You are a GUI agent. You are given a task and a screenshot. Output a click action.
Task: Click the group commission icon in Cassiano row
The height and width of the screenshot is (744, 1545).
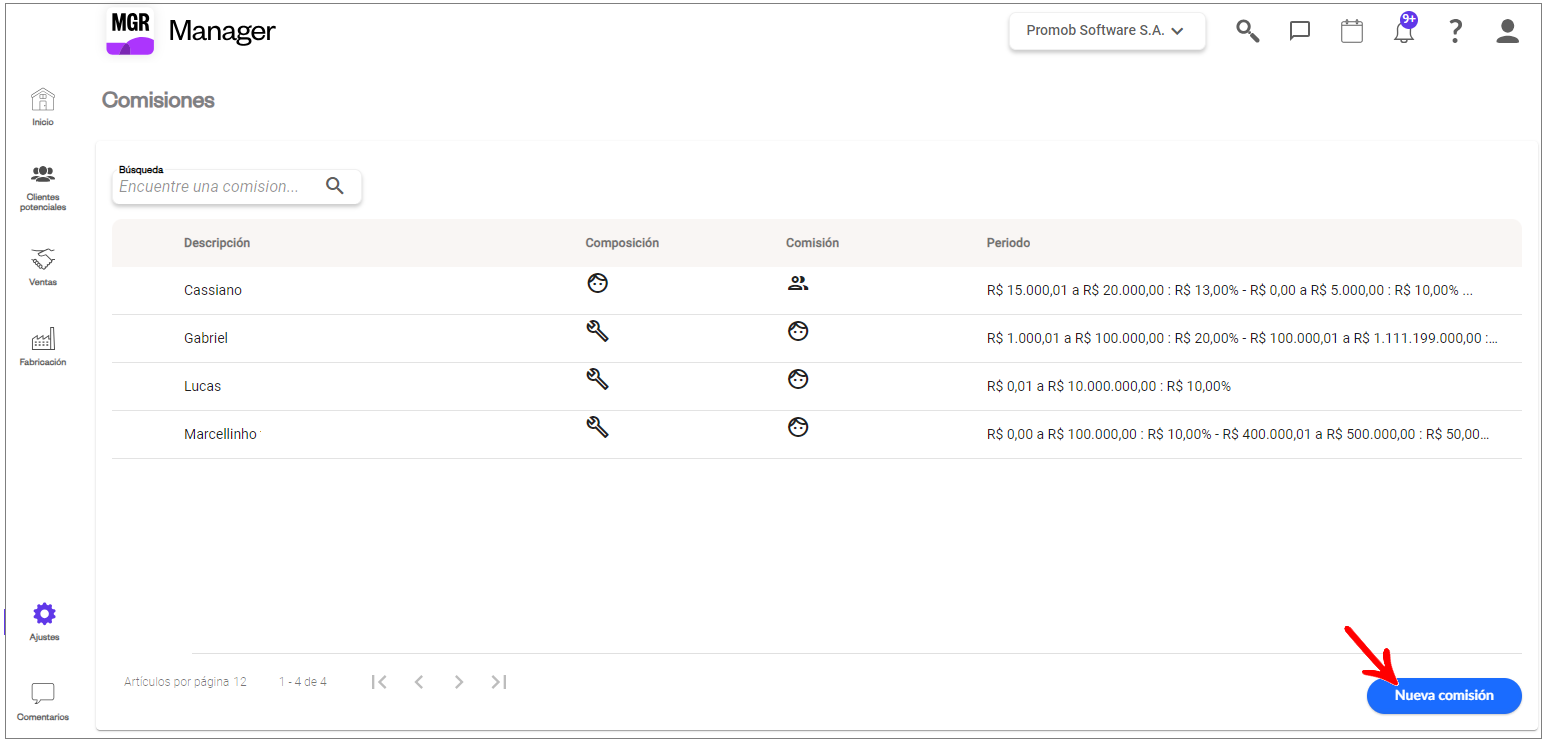click(x=798, y=283)
